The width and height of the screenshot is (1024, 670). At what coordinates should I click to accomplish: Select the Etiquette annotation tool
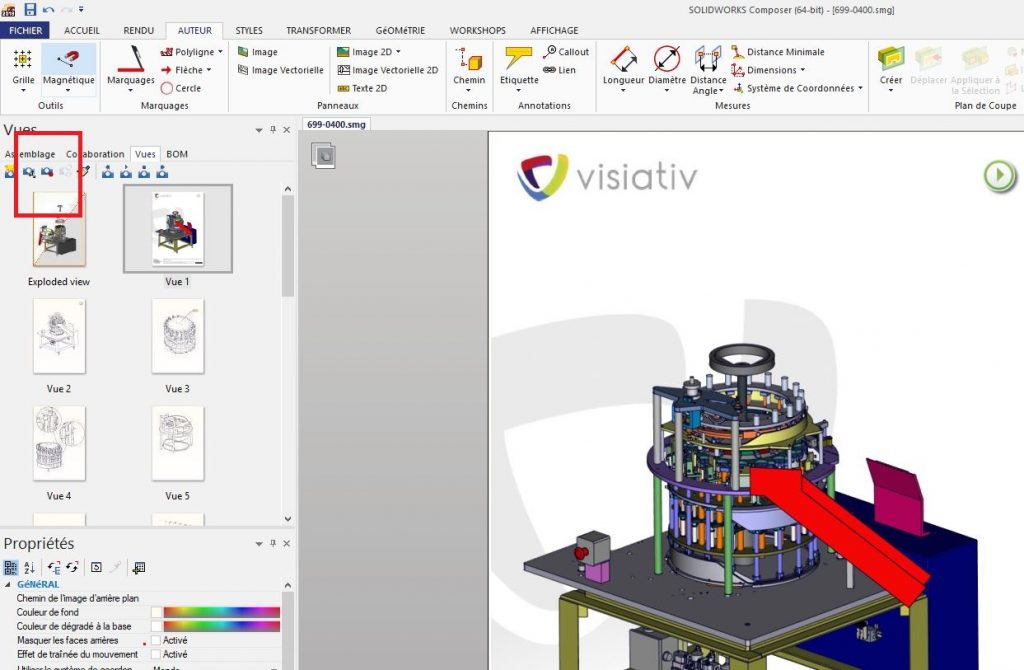coord(519,69)
